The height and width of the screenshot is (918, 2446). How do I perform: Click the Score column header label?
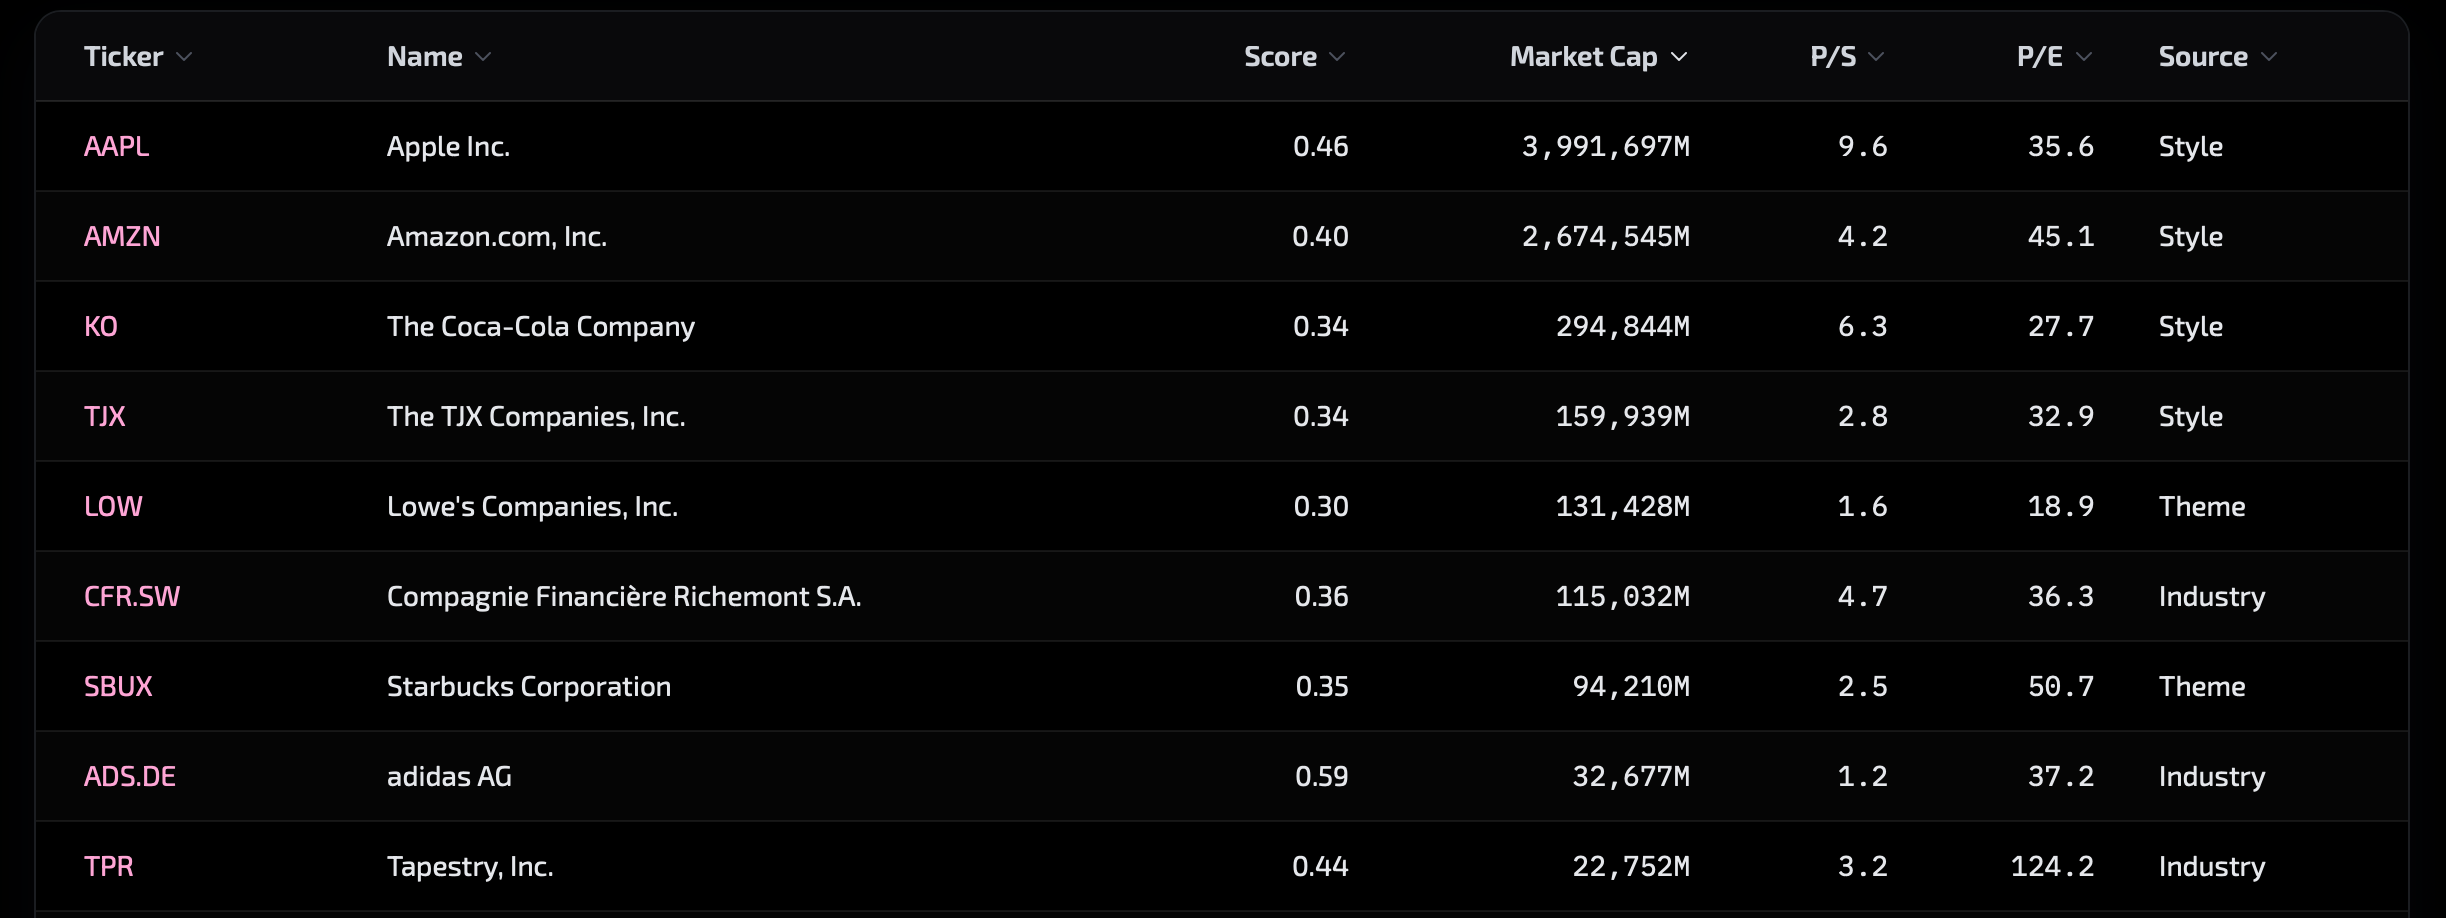pos(1279,57)
